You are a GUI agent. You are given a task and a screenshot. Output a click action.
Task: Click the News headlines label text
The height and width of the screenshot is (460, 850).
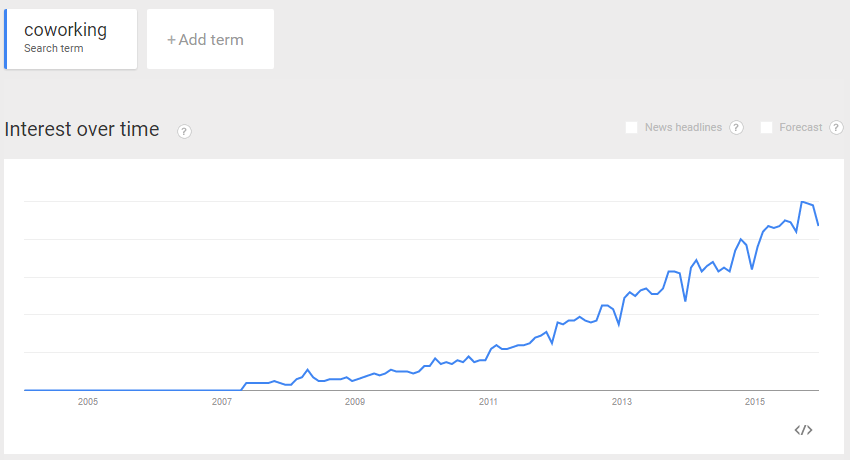point(683,127)
